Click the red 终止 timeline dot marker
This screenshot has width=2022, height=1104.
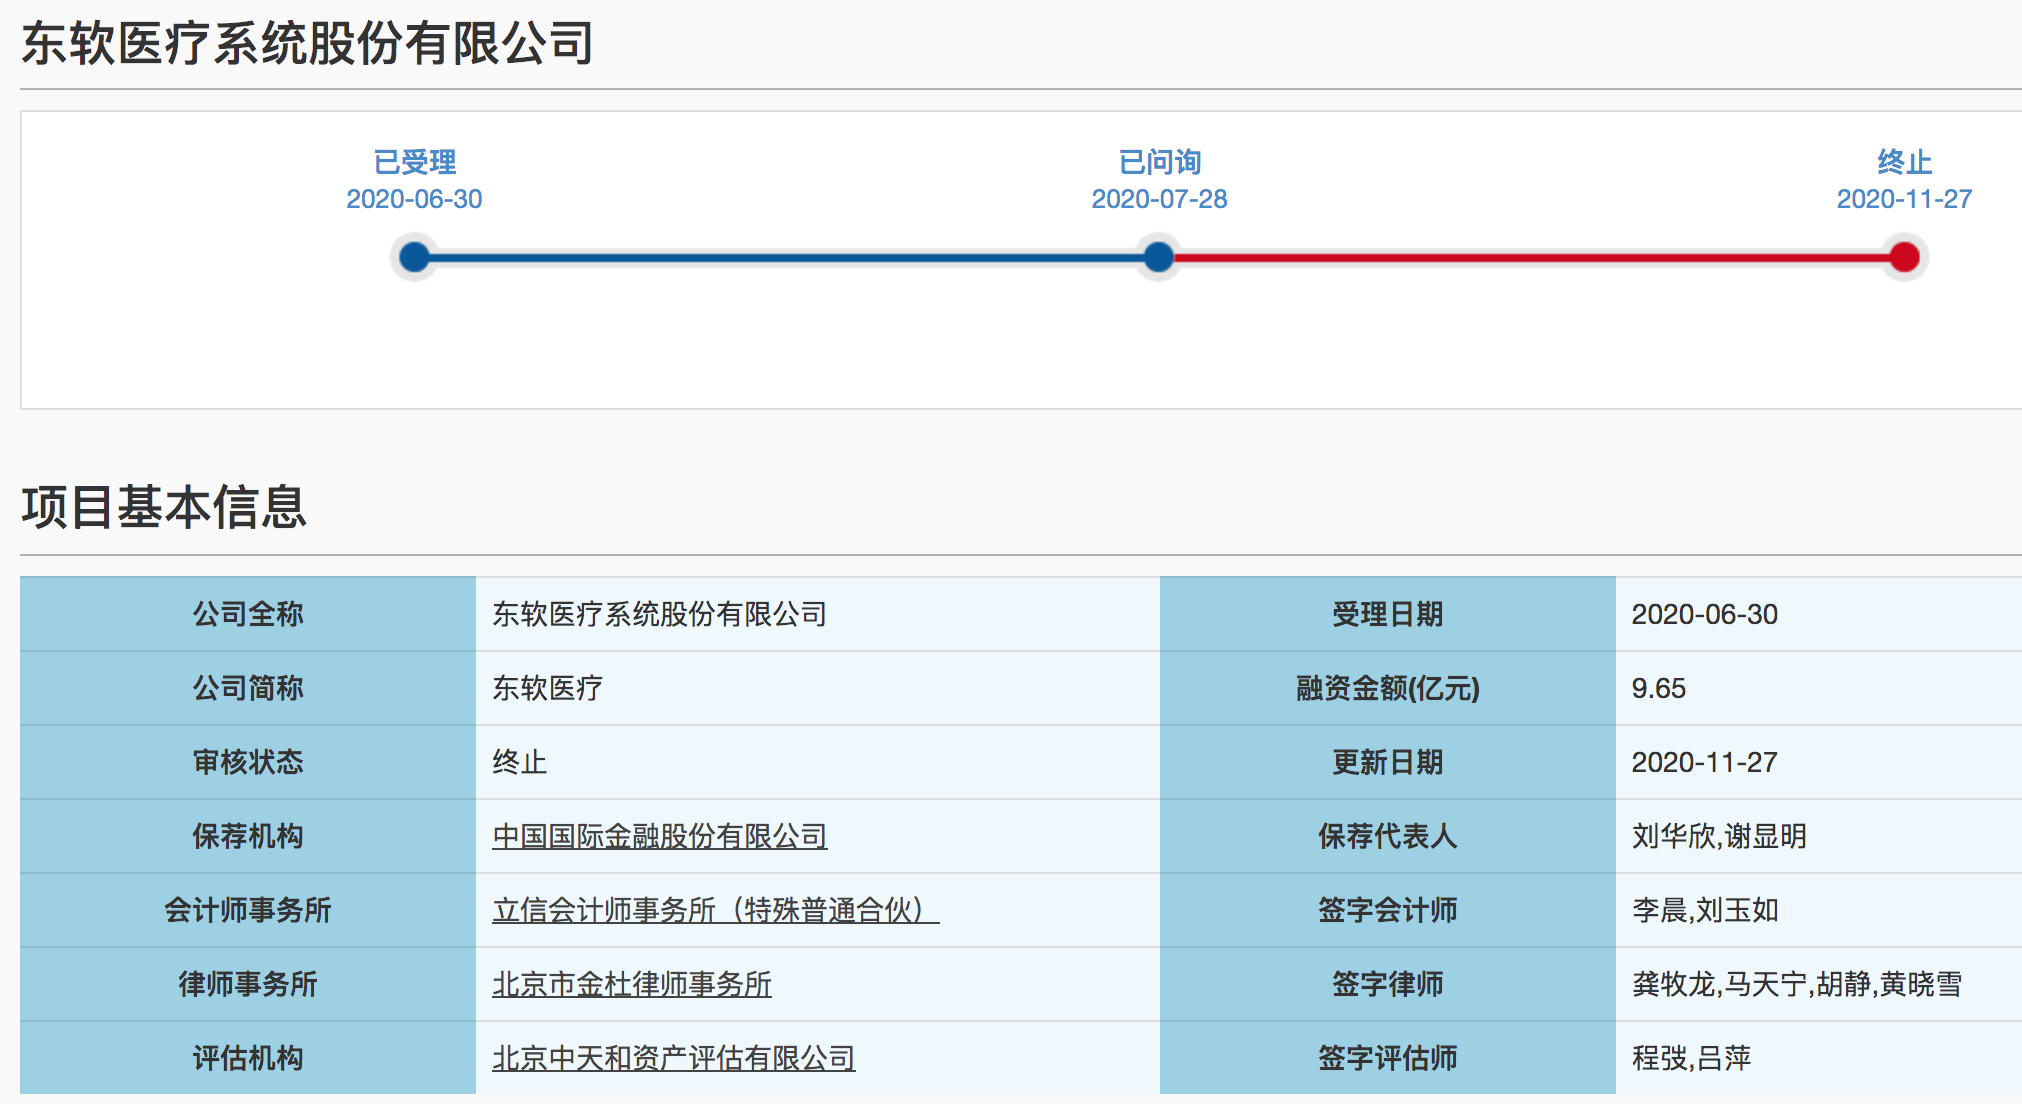(1904, 257)
